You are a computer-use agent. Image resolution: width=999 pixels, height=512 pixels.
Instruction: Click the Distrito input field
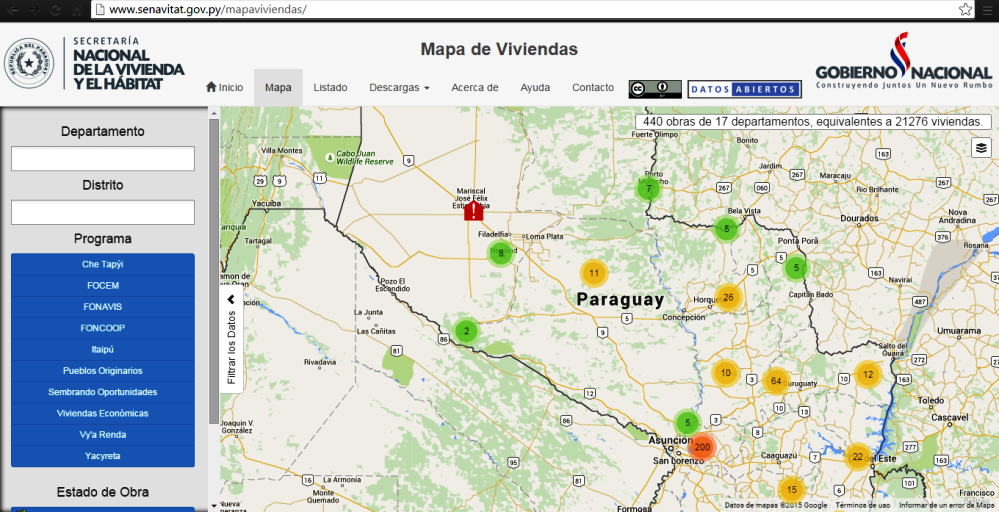click(x=103, y=212)
